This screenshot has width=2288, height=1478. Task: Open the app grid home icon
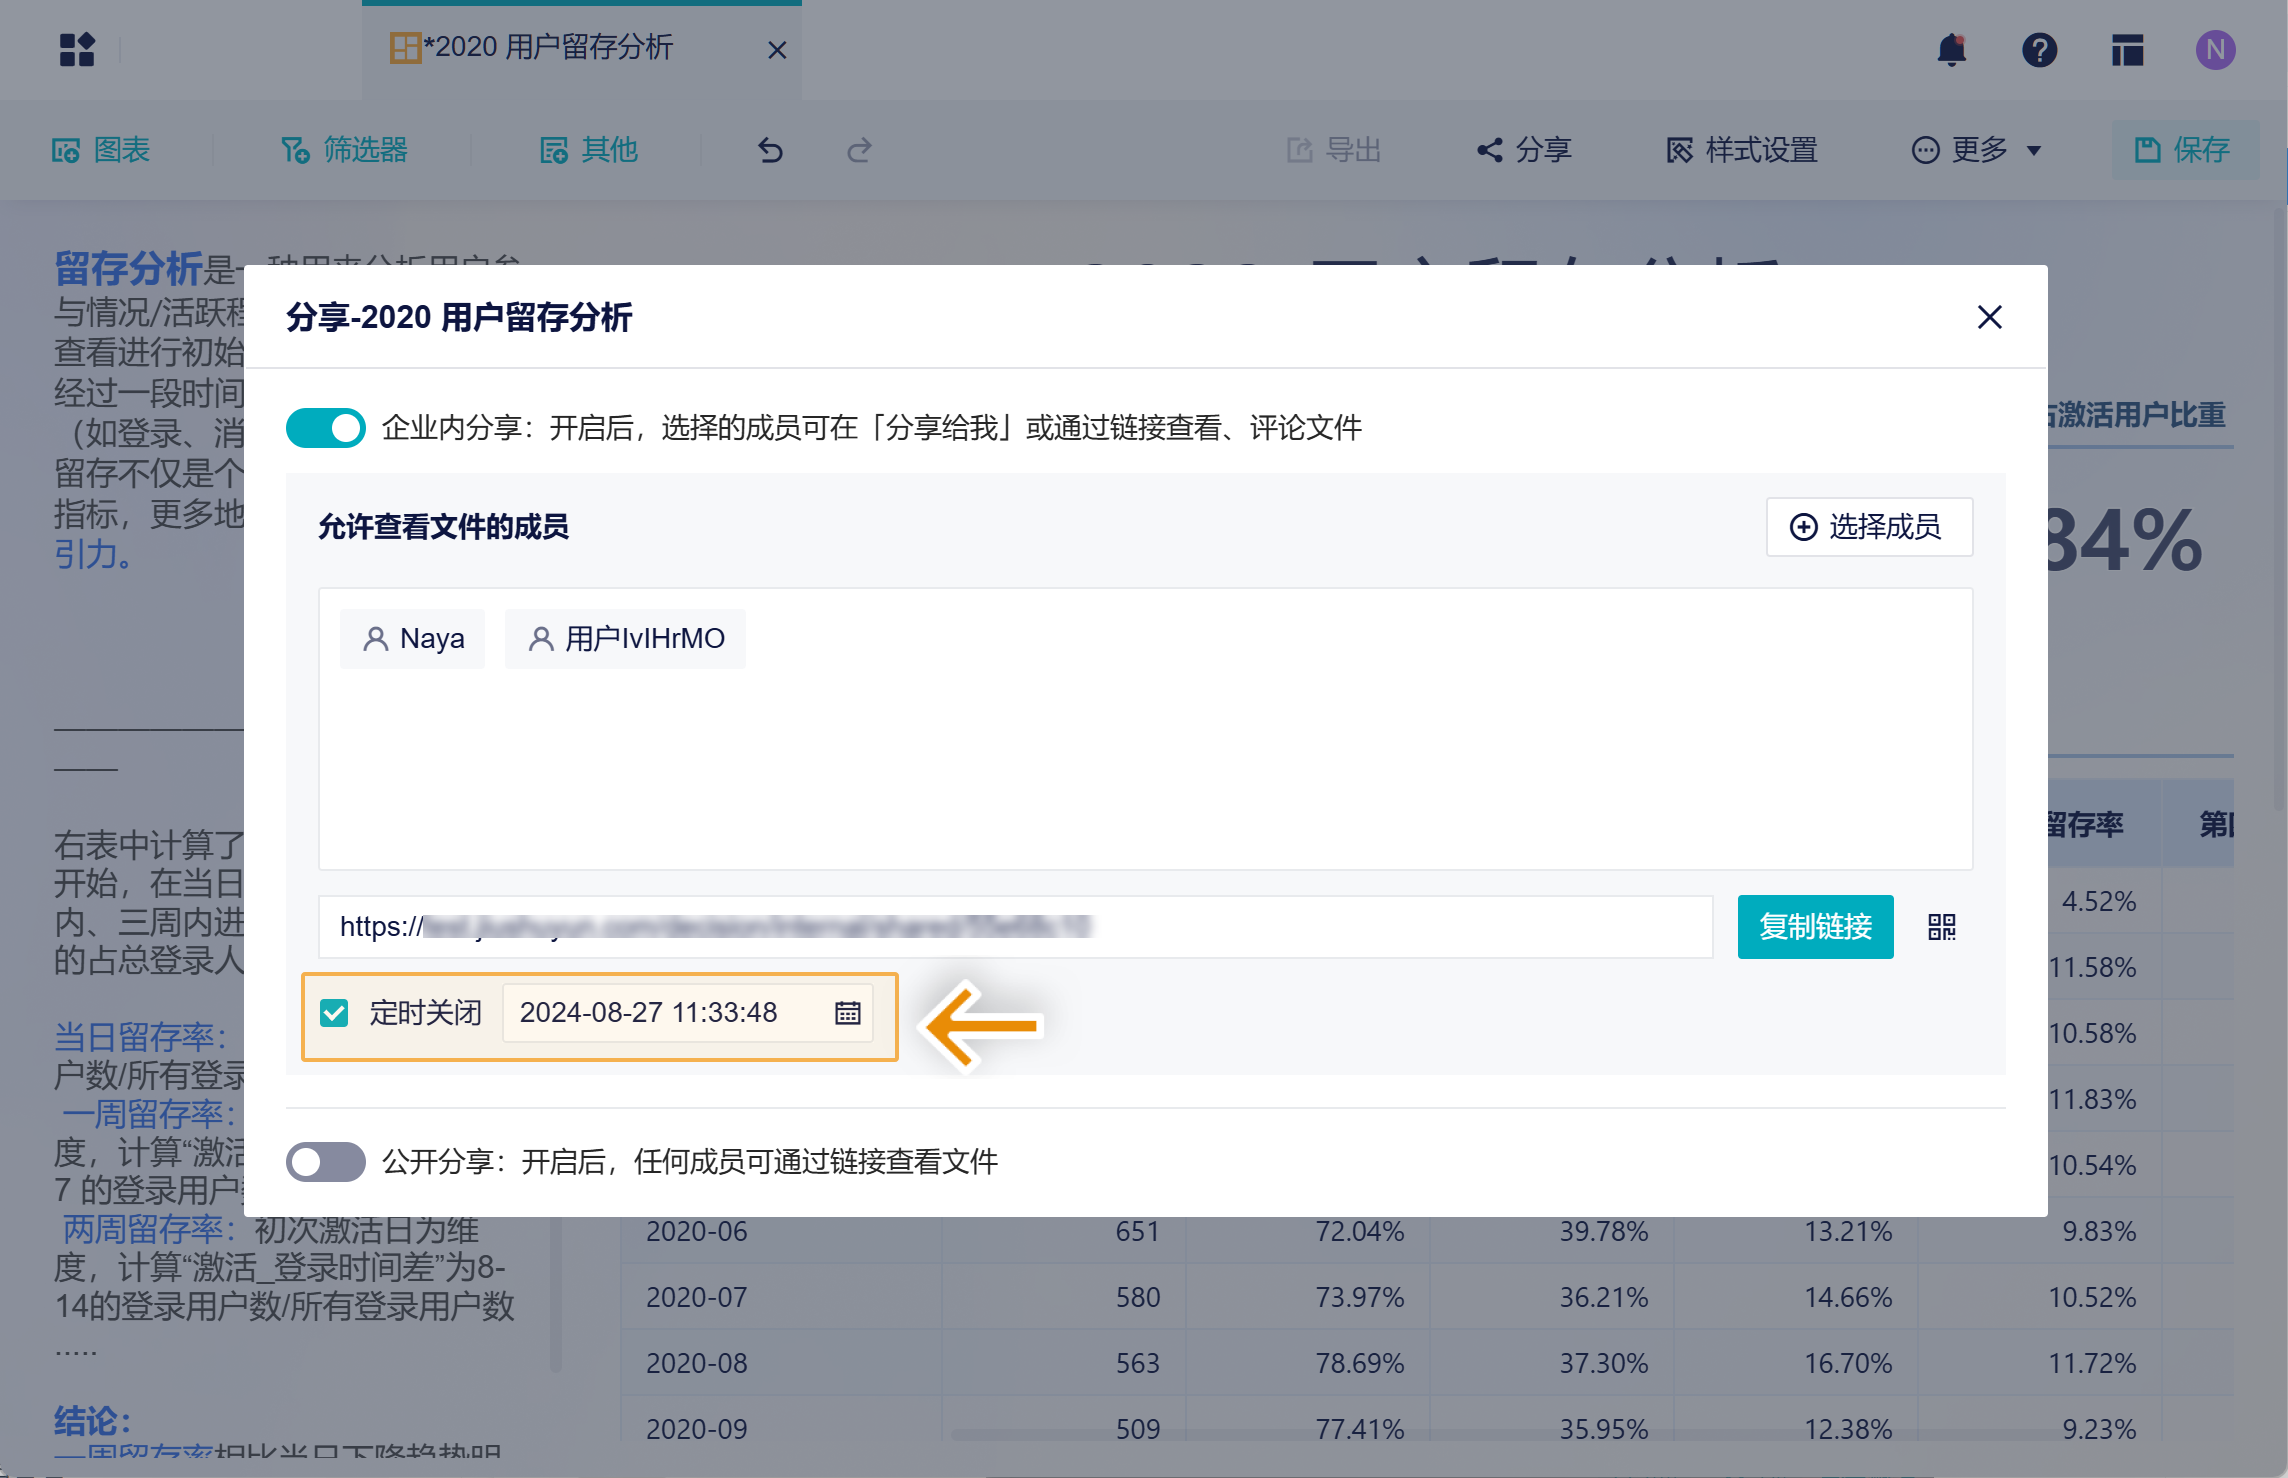point(77,49)
